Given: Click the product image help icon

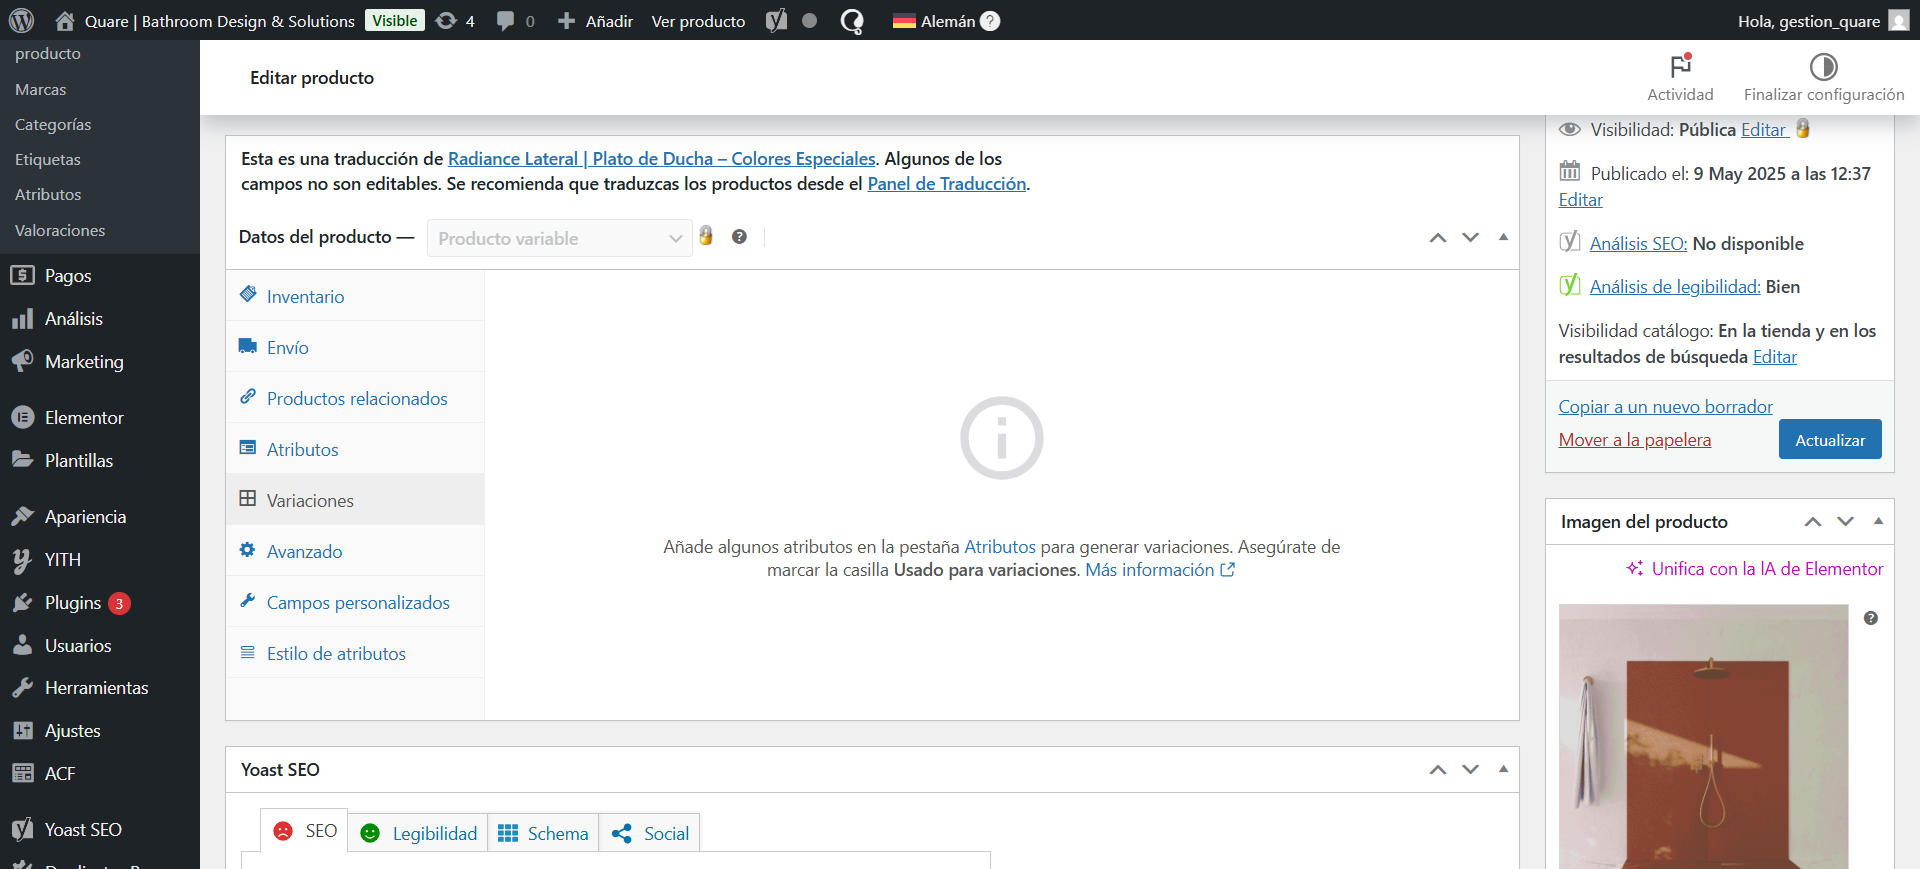Looking at the screenshot, I should 1871,618.
